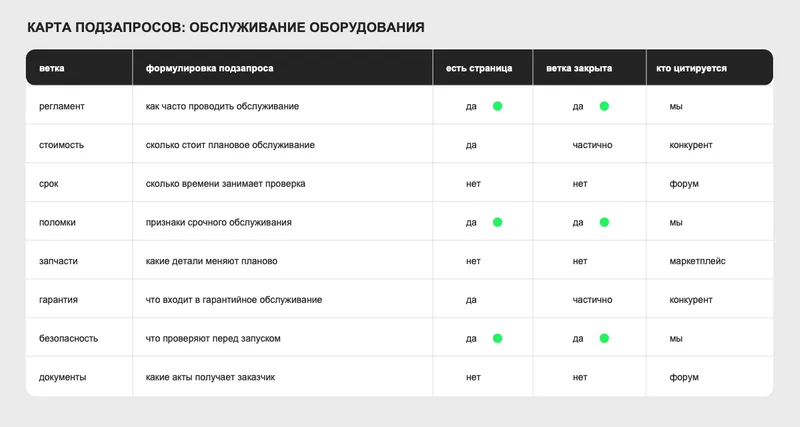Click «да» text under «ветка закрыта» in поломки row

[x=578, y=222]
